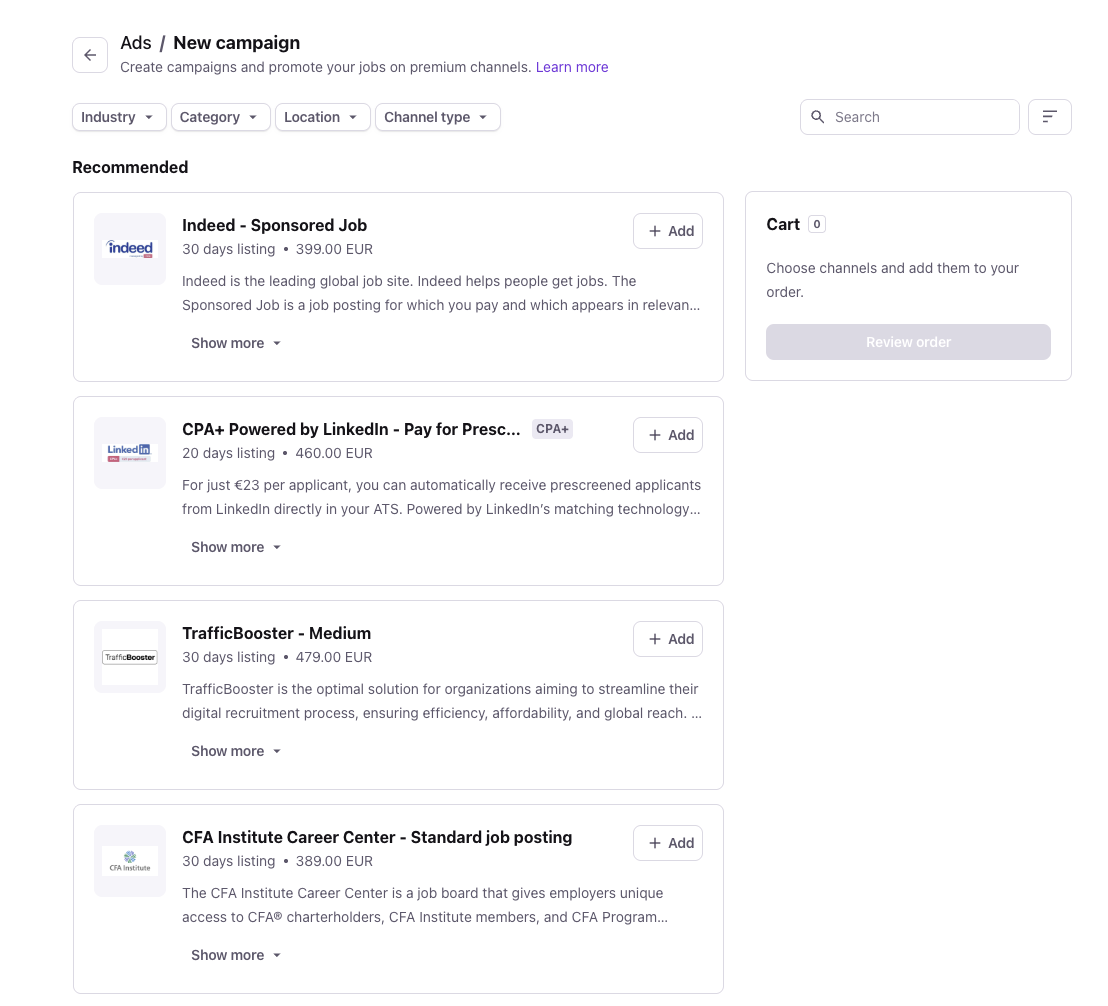
Task: Expand Show more for CFA Institute listing
Action: [236, 955]
